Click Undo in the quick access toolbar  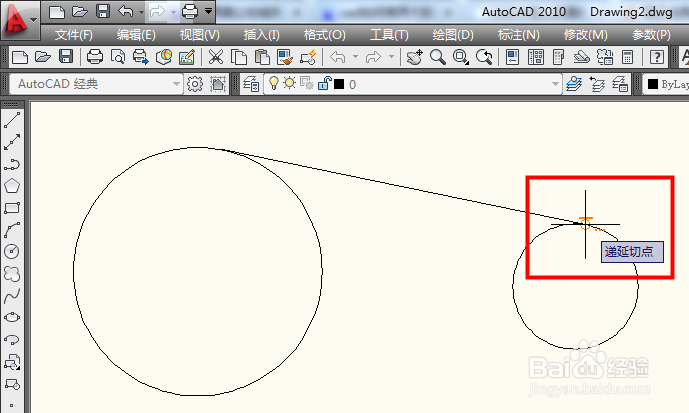(126, 11)
